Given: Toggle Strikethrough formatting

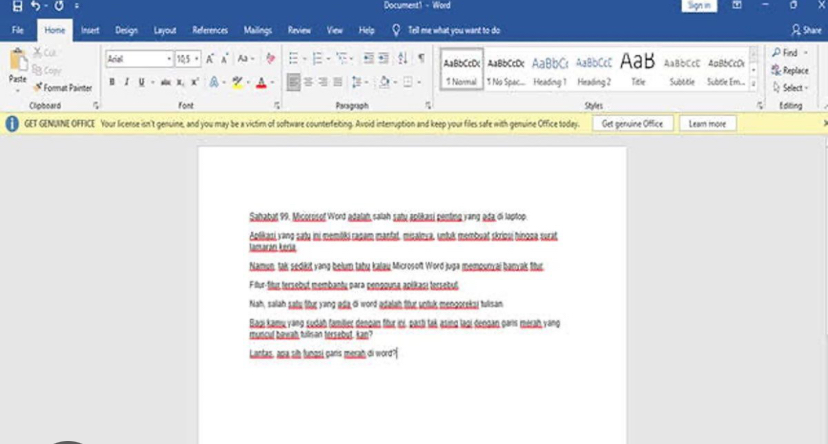Looking at the screenshot, I should point(166,82).
